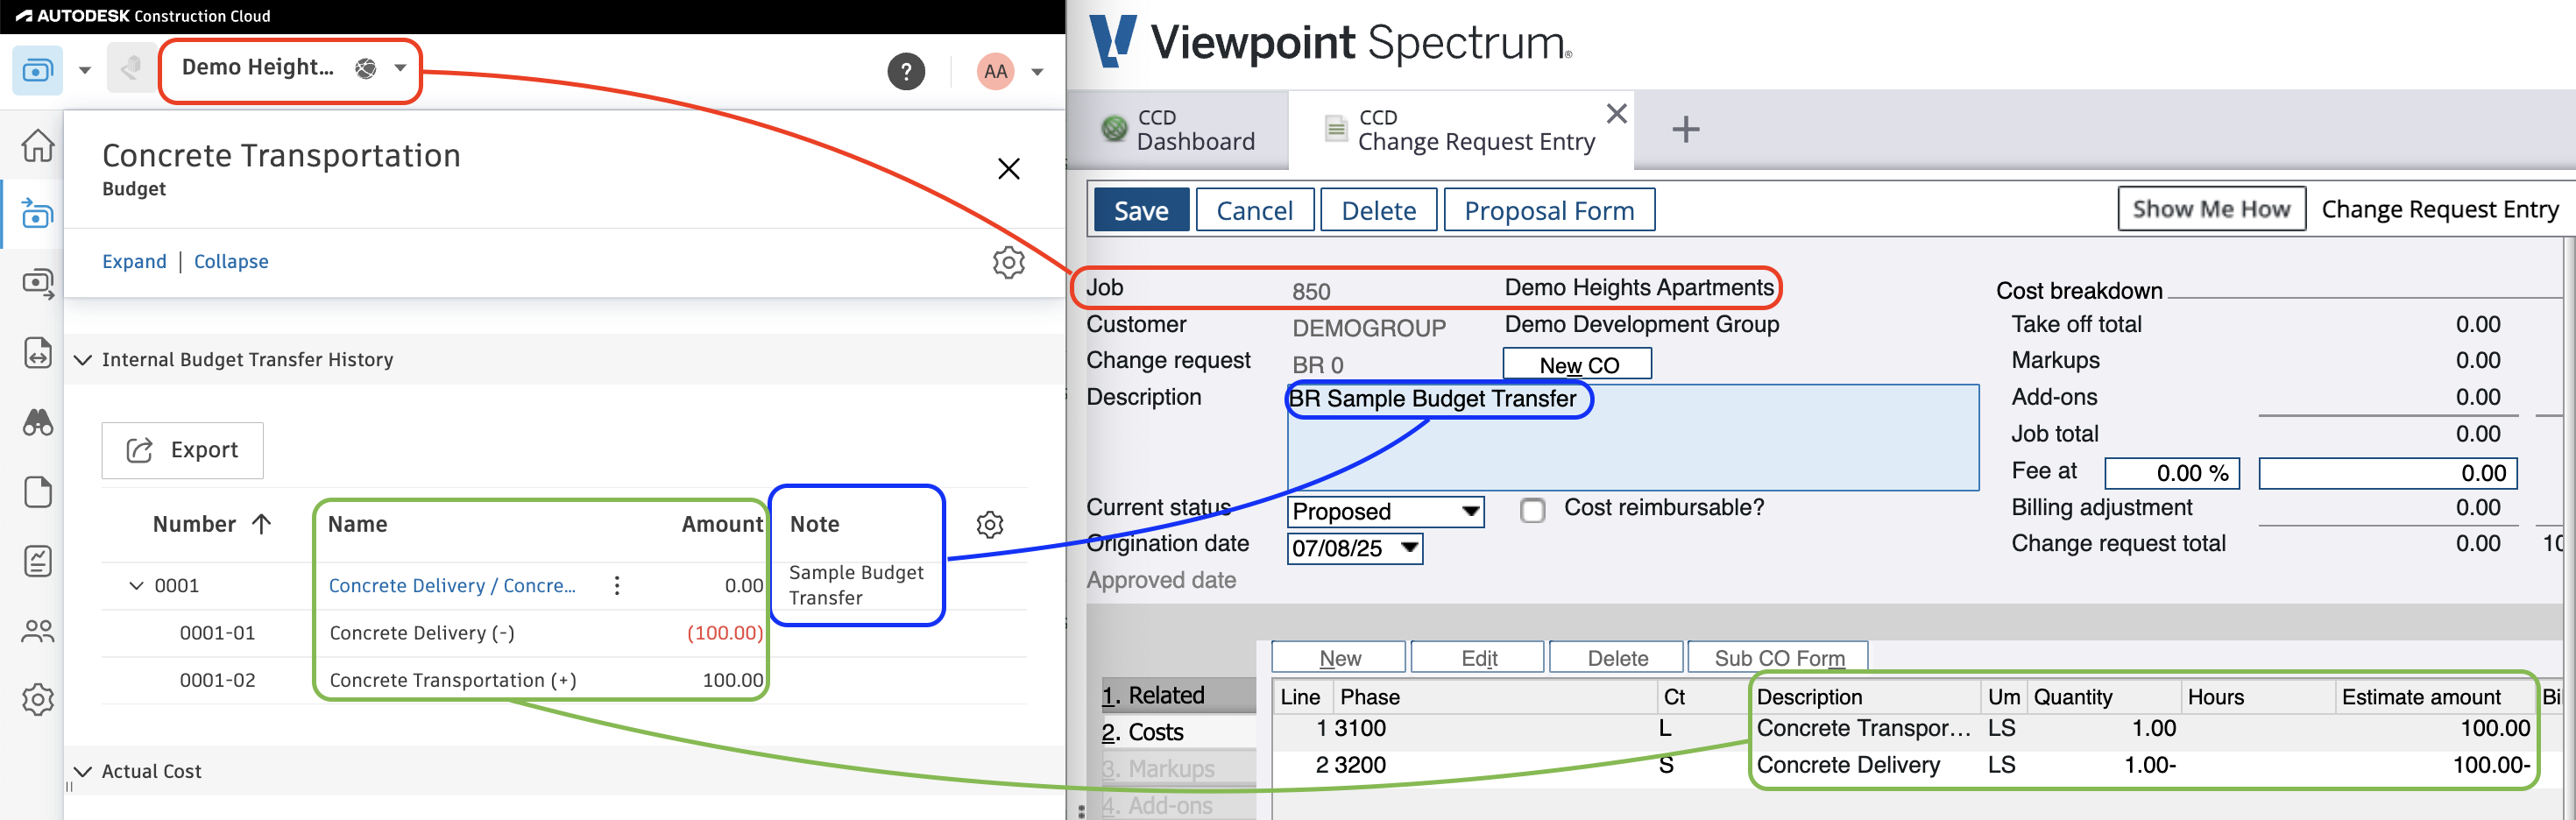Collapse the Actual Cost section
This screenshot has width=2576, height=820.
coord(83,772)
